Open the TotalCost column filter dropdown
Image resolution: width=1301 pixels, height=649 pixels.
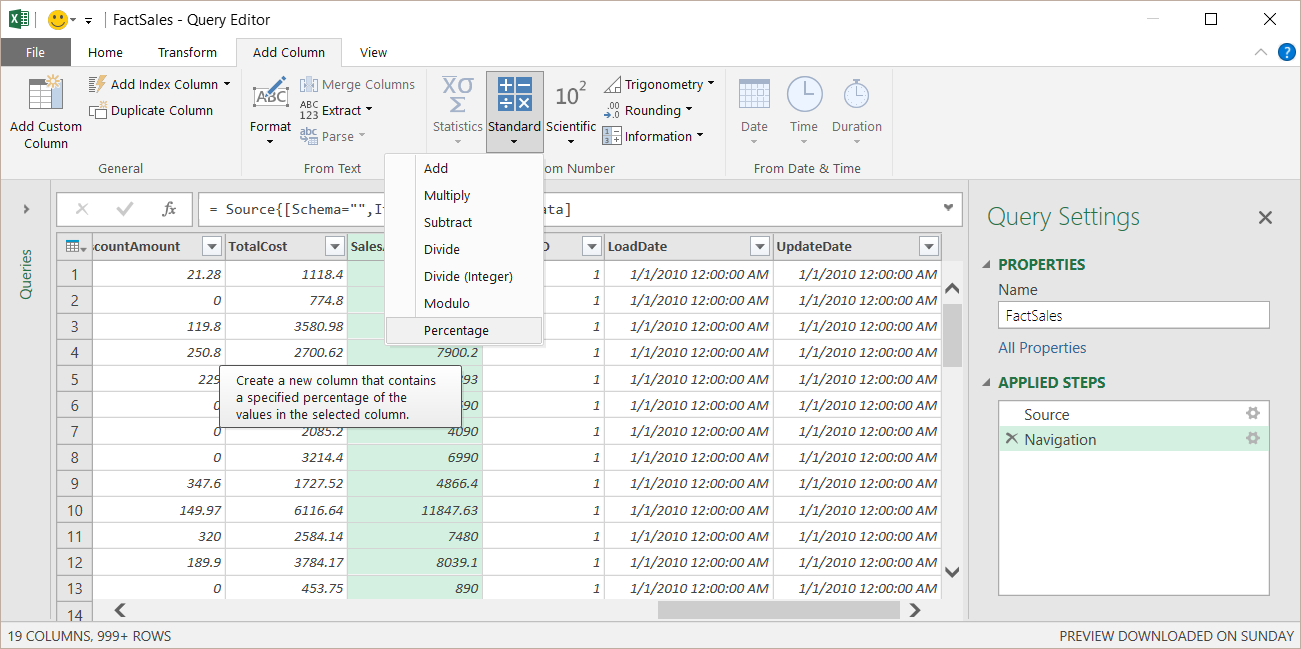pos(334,247)
